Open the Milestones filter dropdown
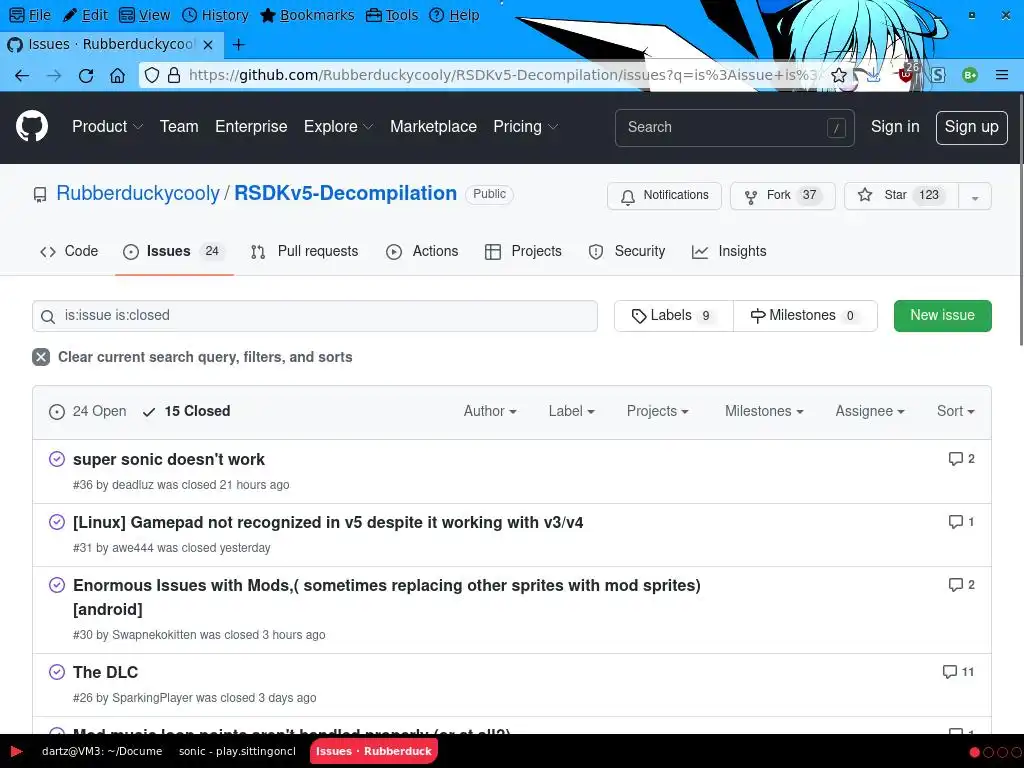This screenshot has height=768, width=1024. [764, 411]
